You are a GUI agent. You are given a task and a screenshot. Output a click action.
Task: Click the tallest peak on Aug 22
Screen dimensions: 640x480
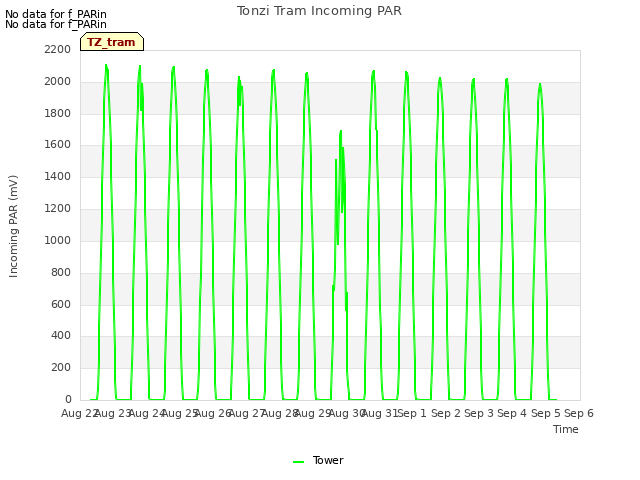(x=106, y=65)
